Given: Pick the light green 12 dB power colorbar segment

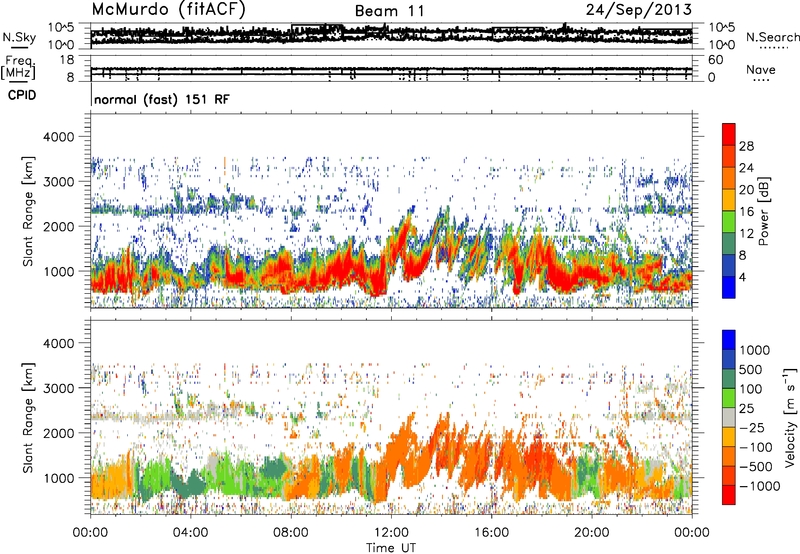Looking at the screenshot, I should pyautogui.click(x=729, y=222).
